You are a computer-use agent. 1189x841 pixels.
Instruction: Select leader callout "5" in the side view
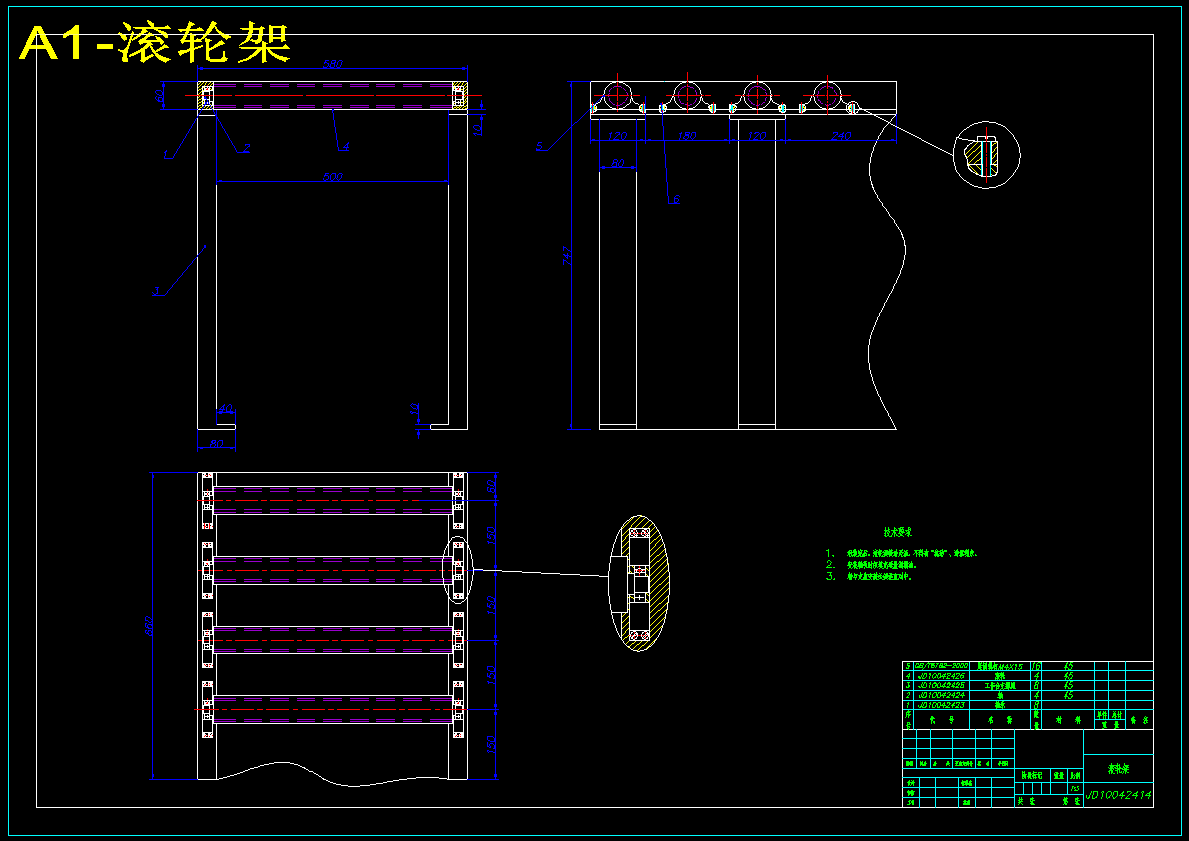coord(539,146)
